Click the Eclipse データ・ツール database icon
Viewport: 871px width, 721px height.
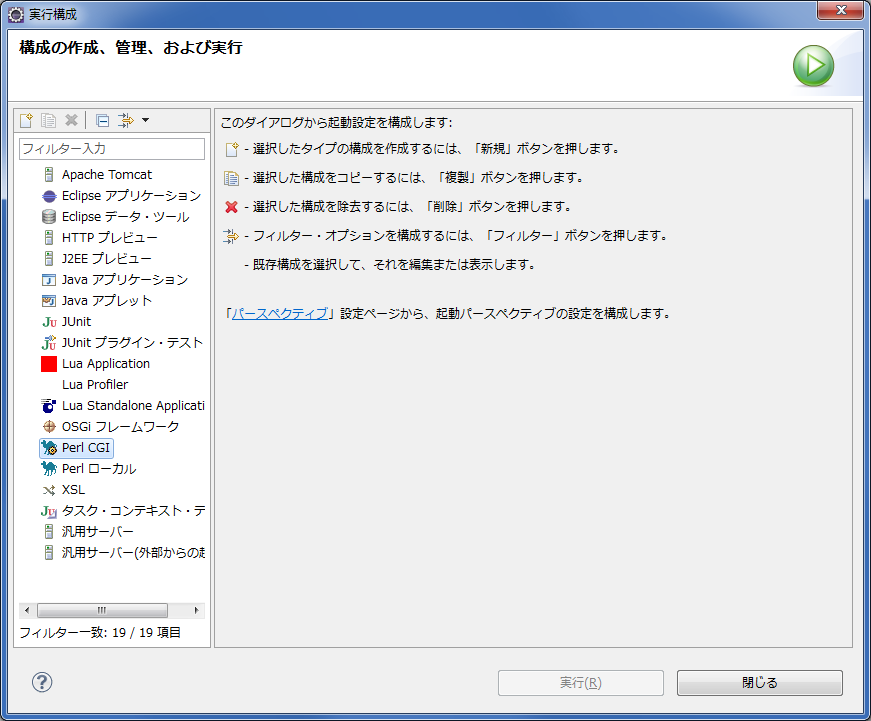pos(49,217)
